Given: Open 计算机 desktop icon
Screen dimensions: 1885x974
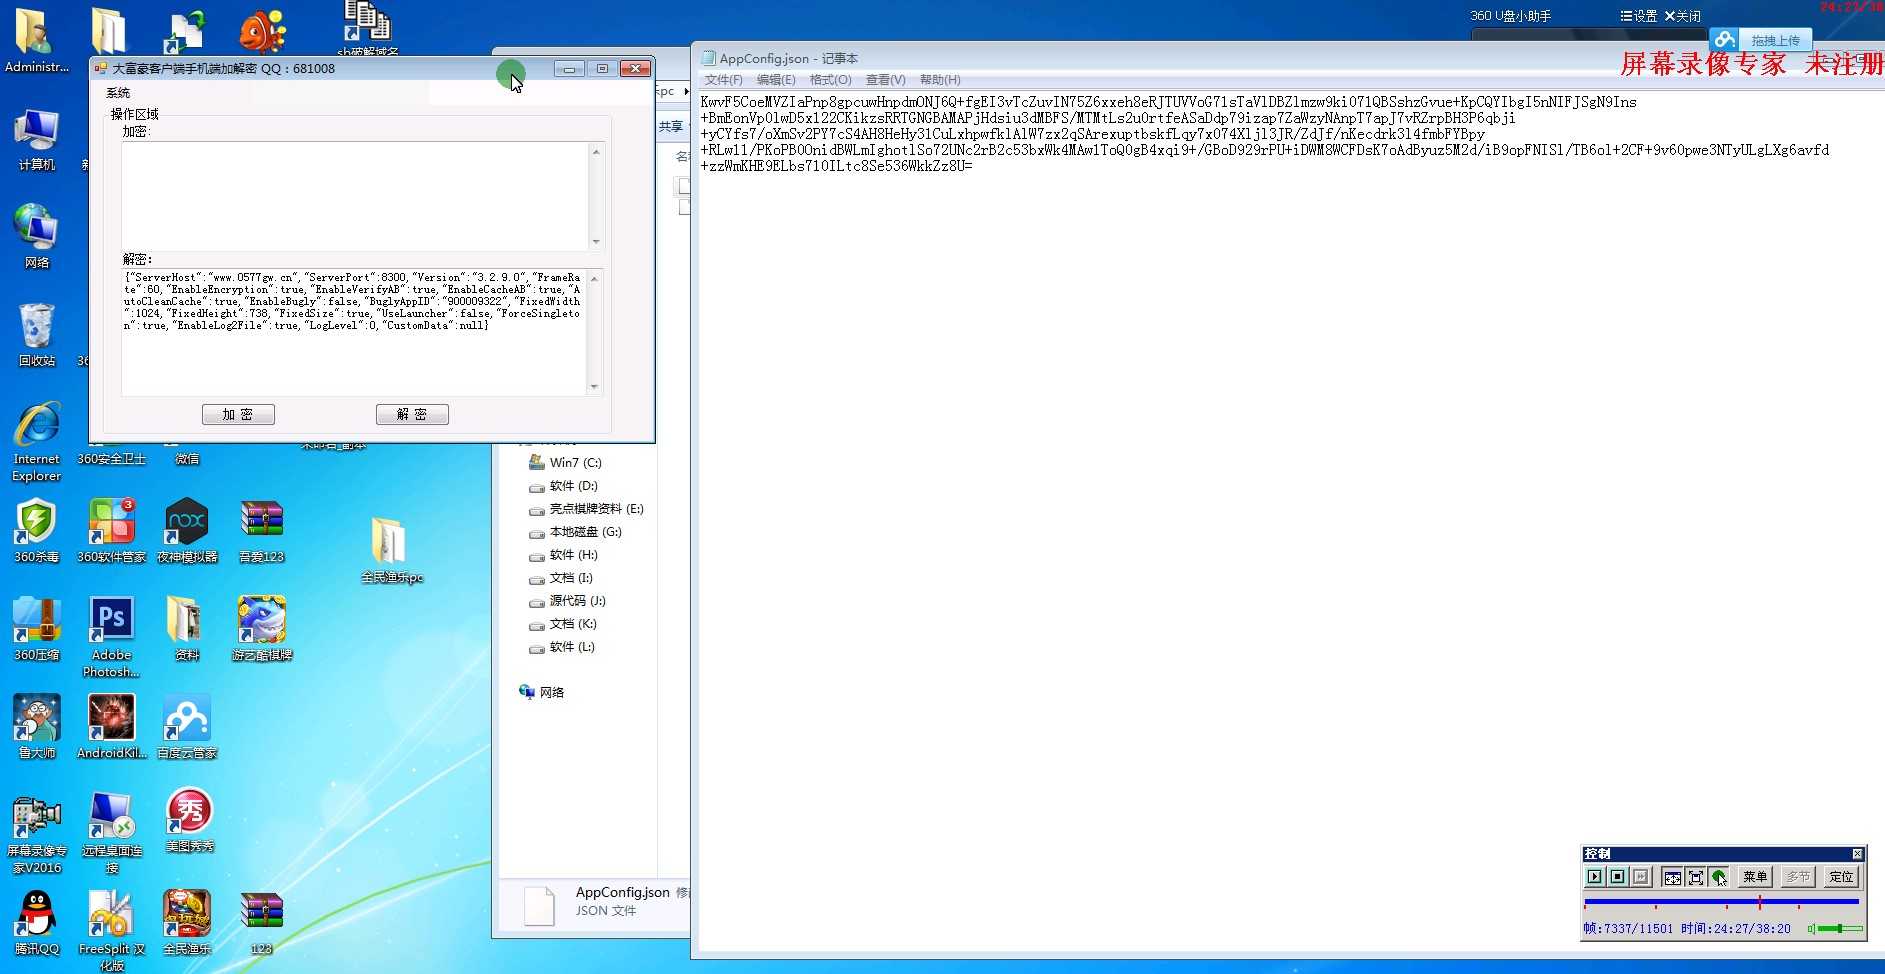Looking at the screenshot, I should pos(37,140).
